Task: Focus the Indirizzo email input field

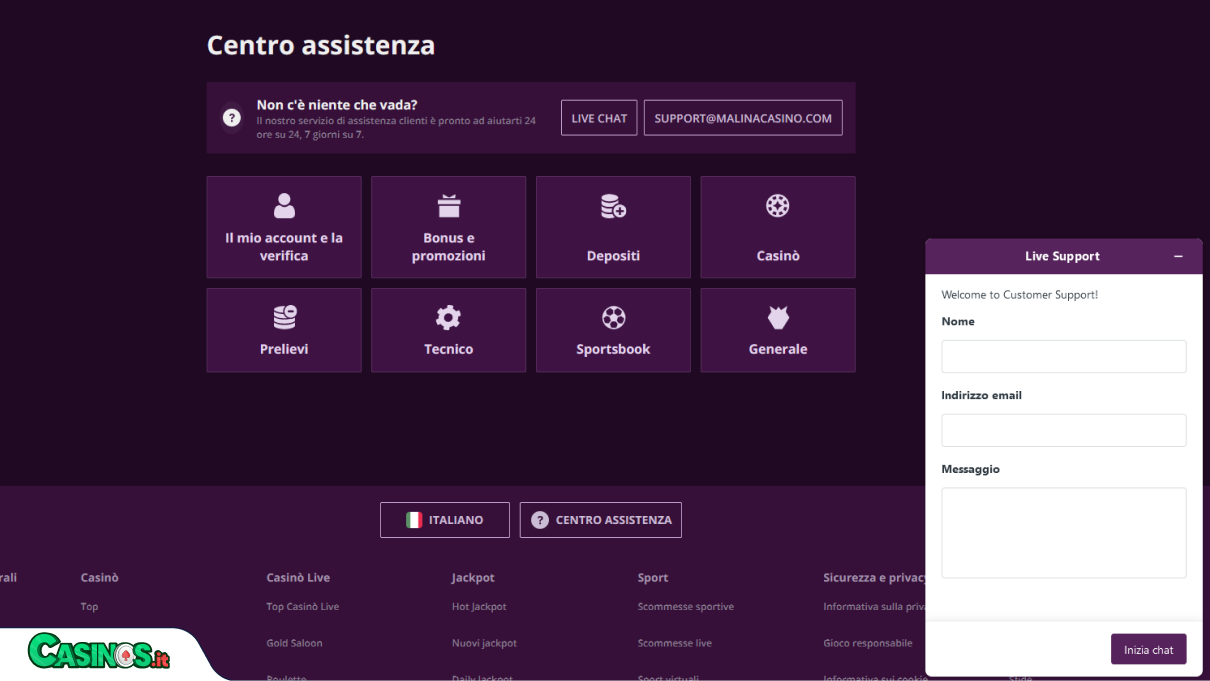Action: [1064, 430]
